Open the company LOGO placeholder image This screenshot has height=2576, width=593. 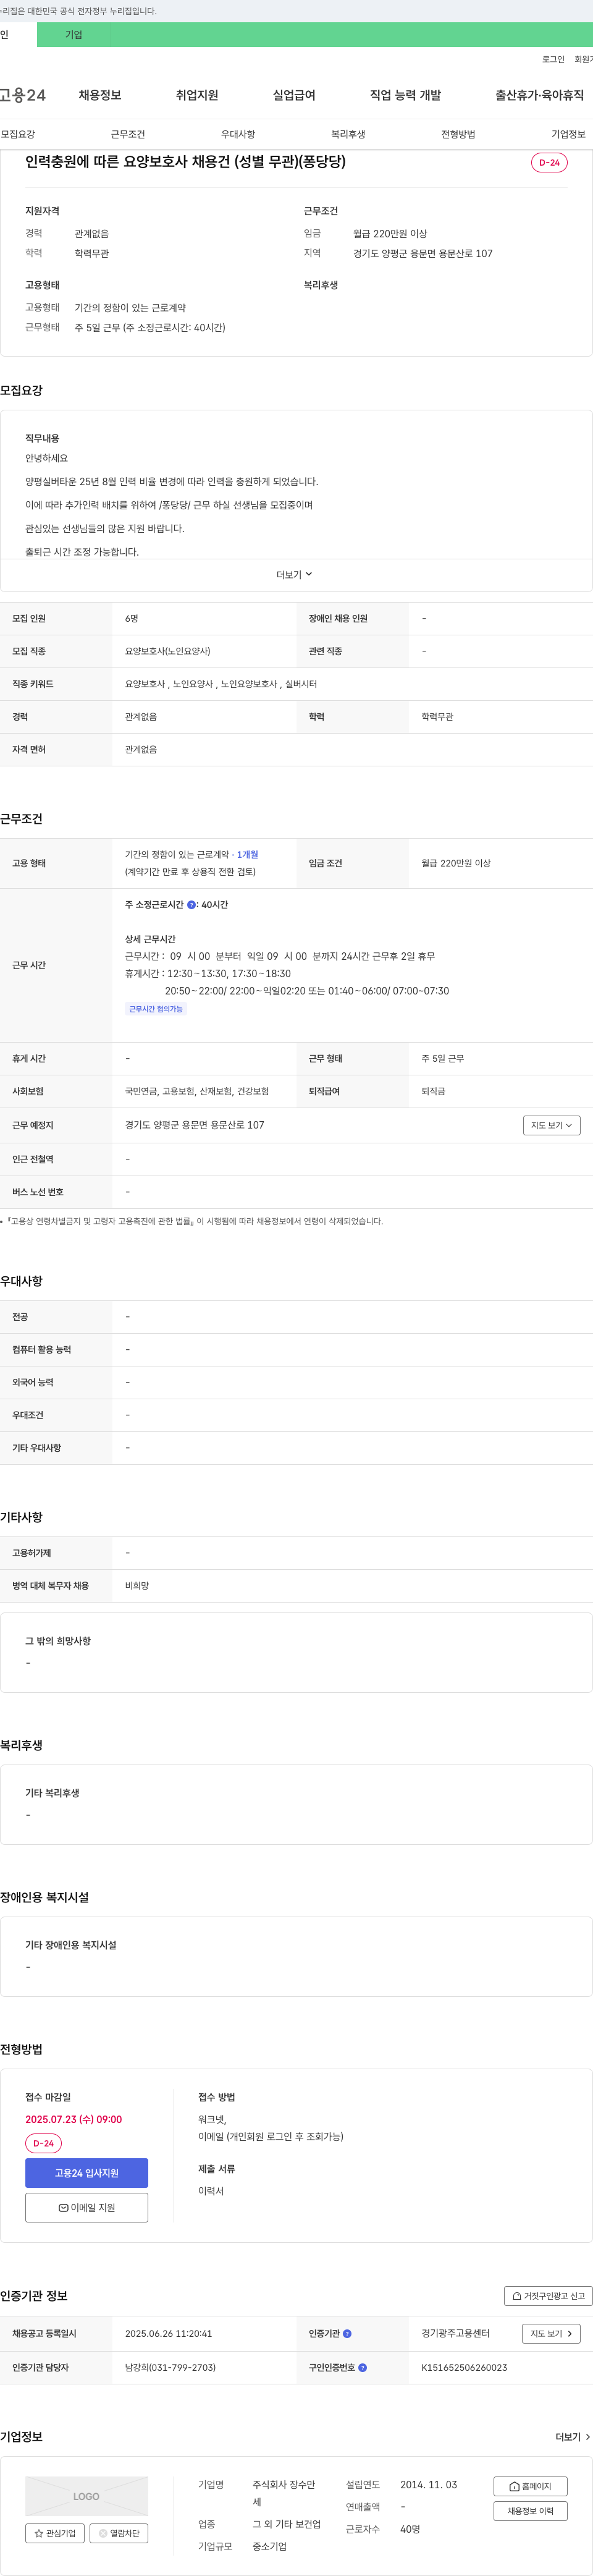pos(86,2496)
